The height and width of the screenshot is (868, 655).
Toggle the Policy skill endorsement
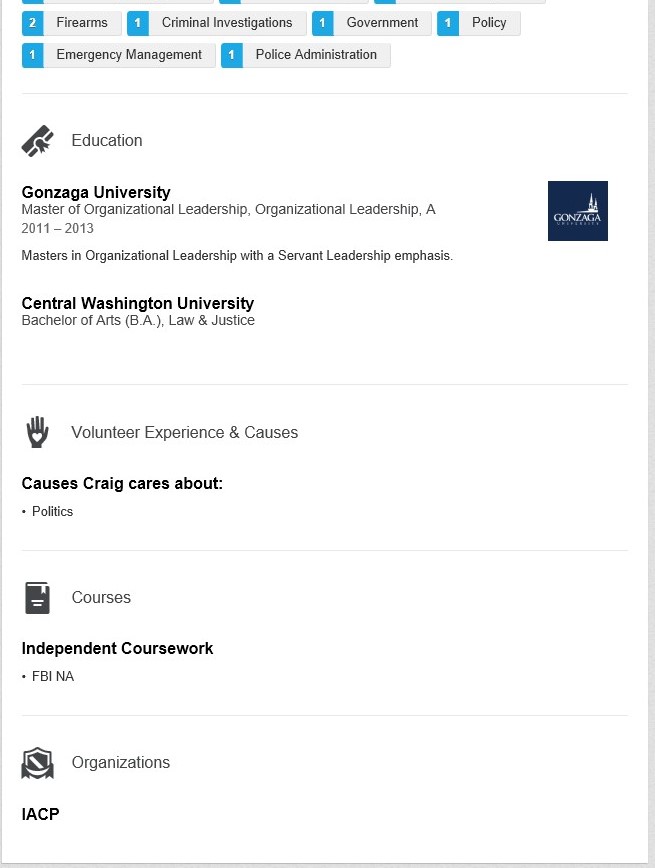[x=489, y=22]
